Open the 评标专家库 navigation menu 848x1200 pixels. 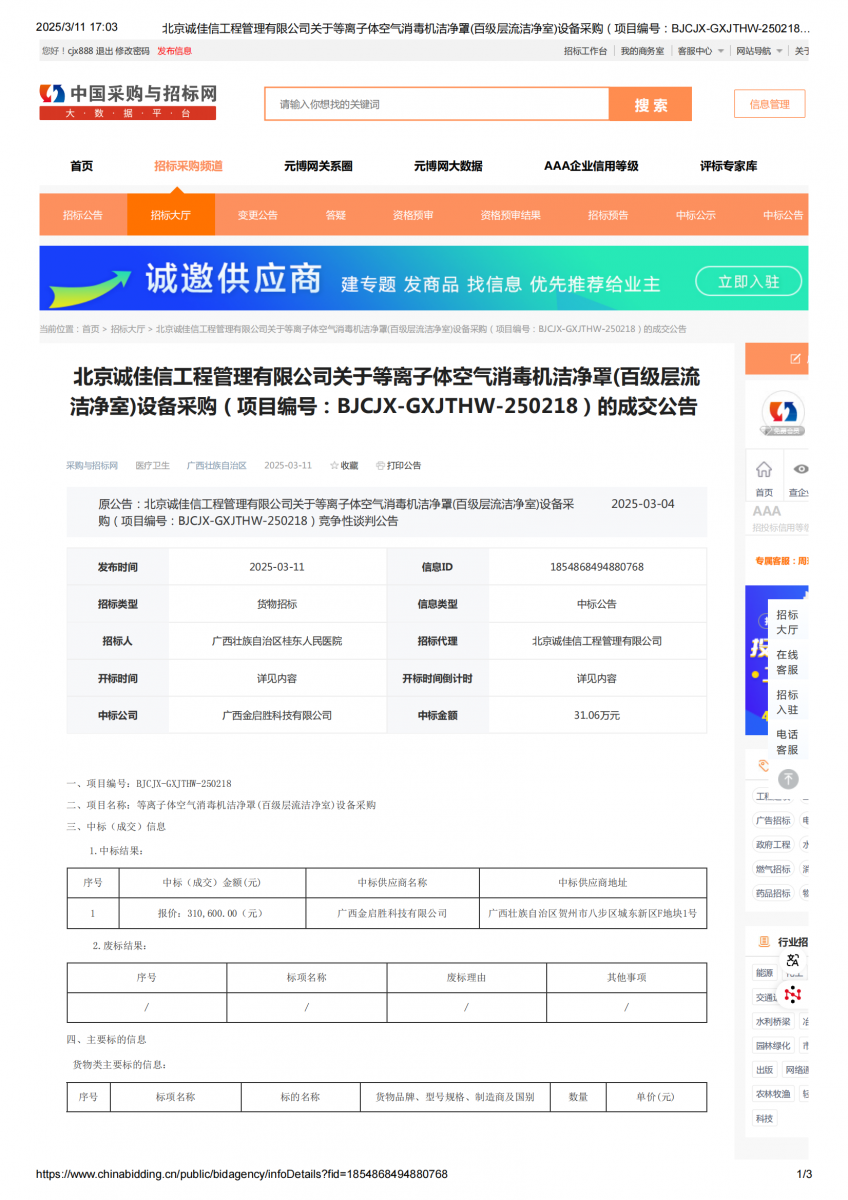point(728,166)
